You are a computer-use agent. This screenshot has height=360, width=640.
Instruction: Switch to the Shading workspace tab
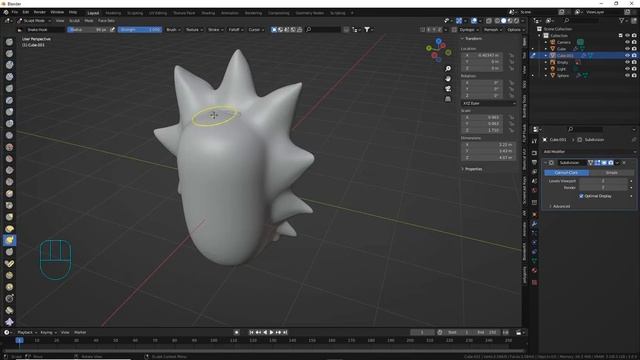208,13
